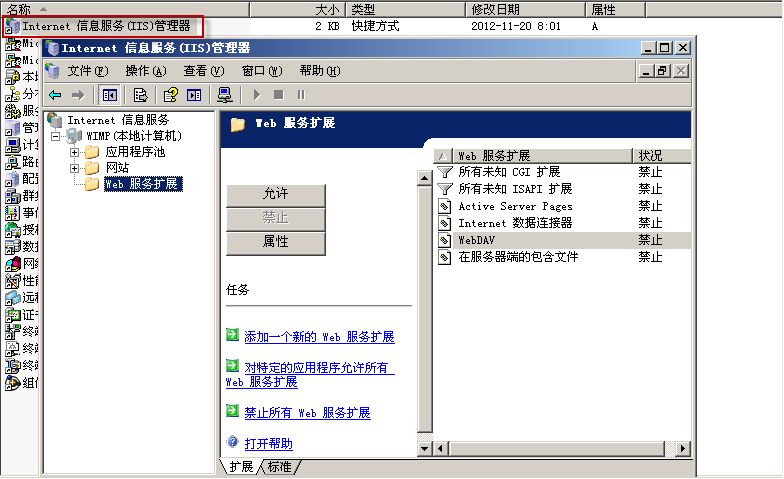Select the Internet 信息服务 root tree item
Screen dimensions: 784x479
(x=118, y=120)
